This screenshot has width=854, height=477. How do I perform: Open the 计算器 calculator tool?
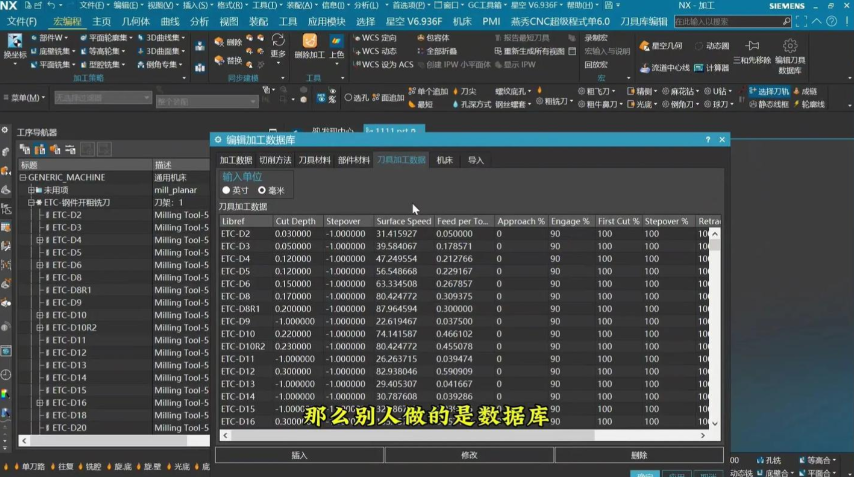point(711,68)
